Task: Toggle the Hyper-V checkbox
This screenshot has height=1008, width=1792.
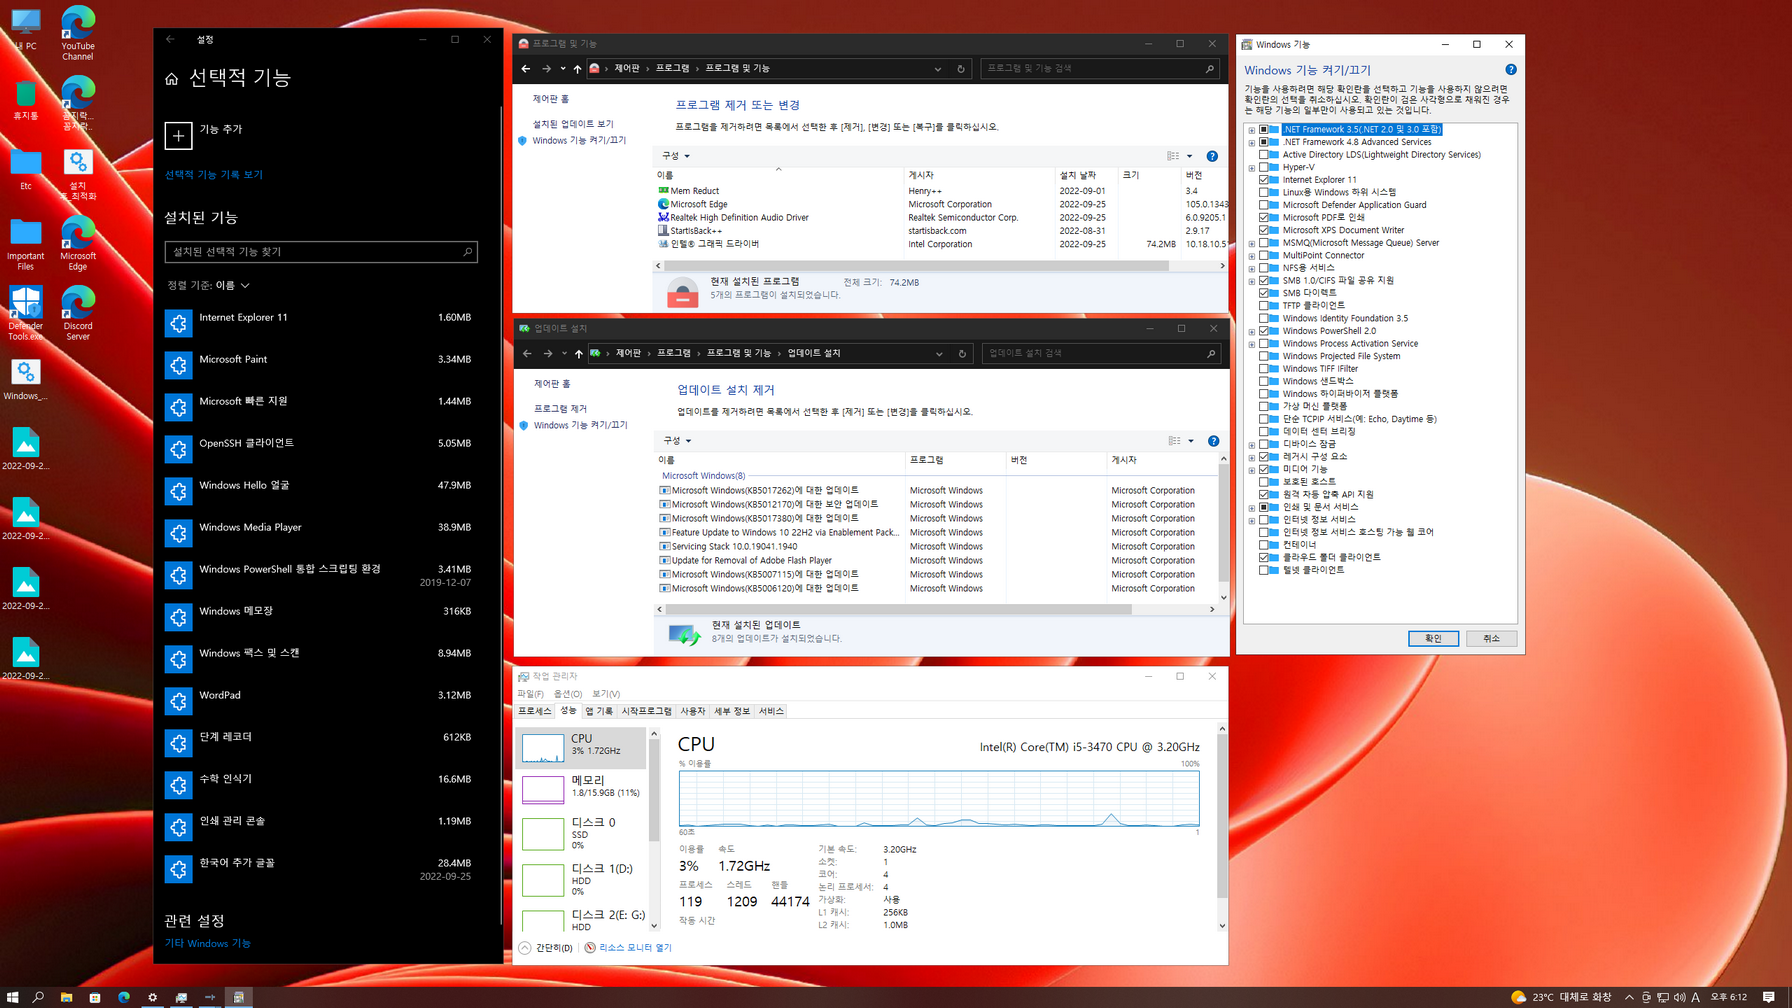Action: pyautogui.click(x=1264, y=167)
